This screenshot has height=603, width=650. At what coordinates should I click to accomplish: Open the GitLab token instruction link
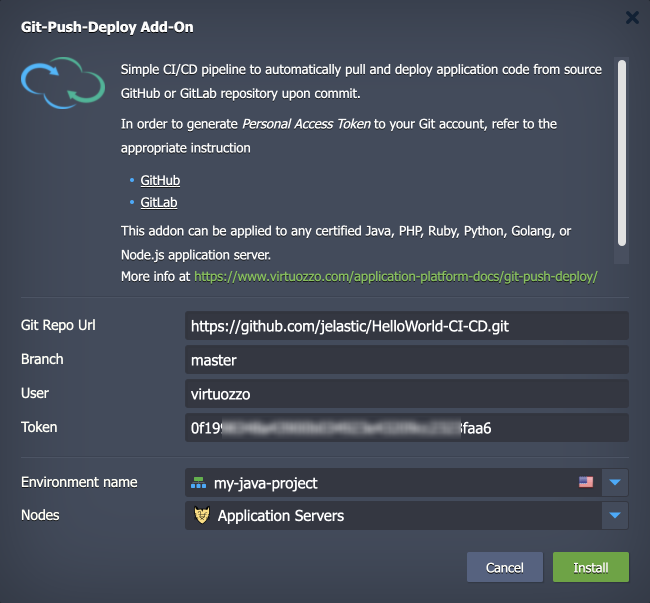(159, 203)
